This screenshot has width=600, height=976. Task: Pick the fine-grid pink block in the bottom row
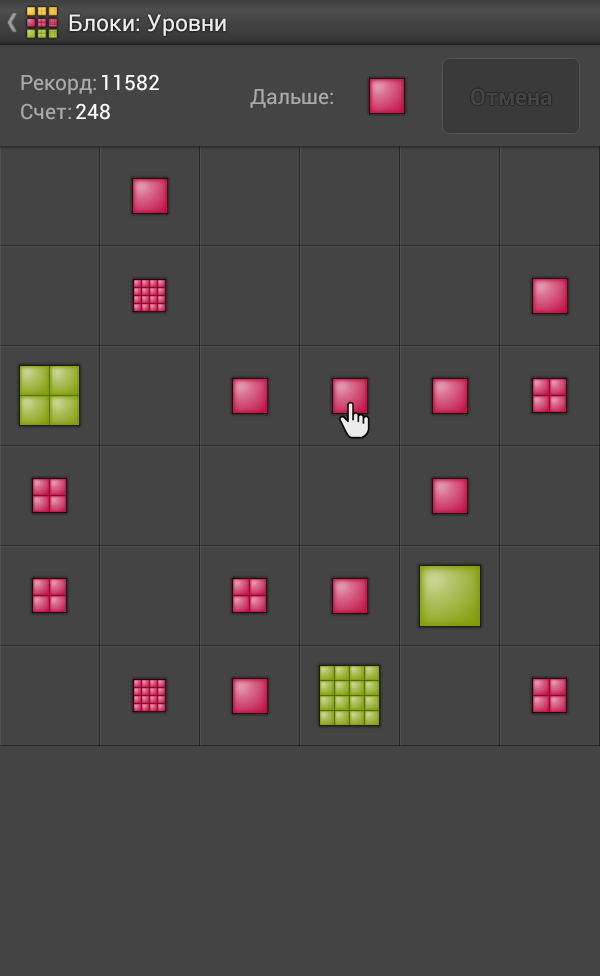pyautogui.click(x=150, y=695)
